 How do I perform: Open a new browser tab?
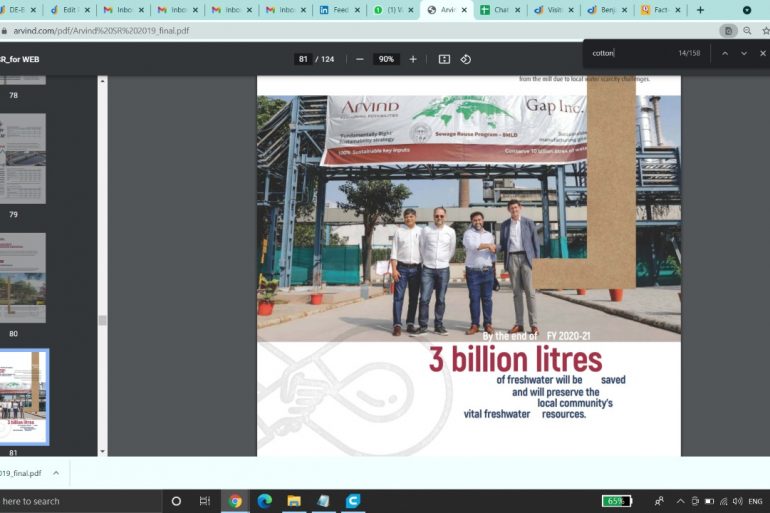(x=700, y=10)
